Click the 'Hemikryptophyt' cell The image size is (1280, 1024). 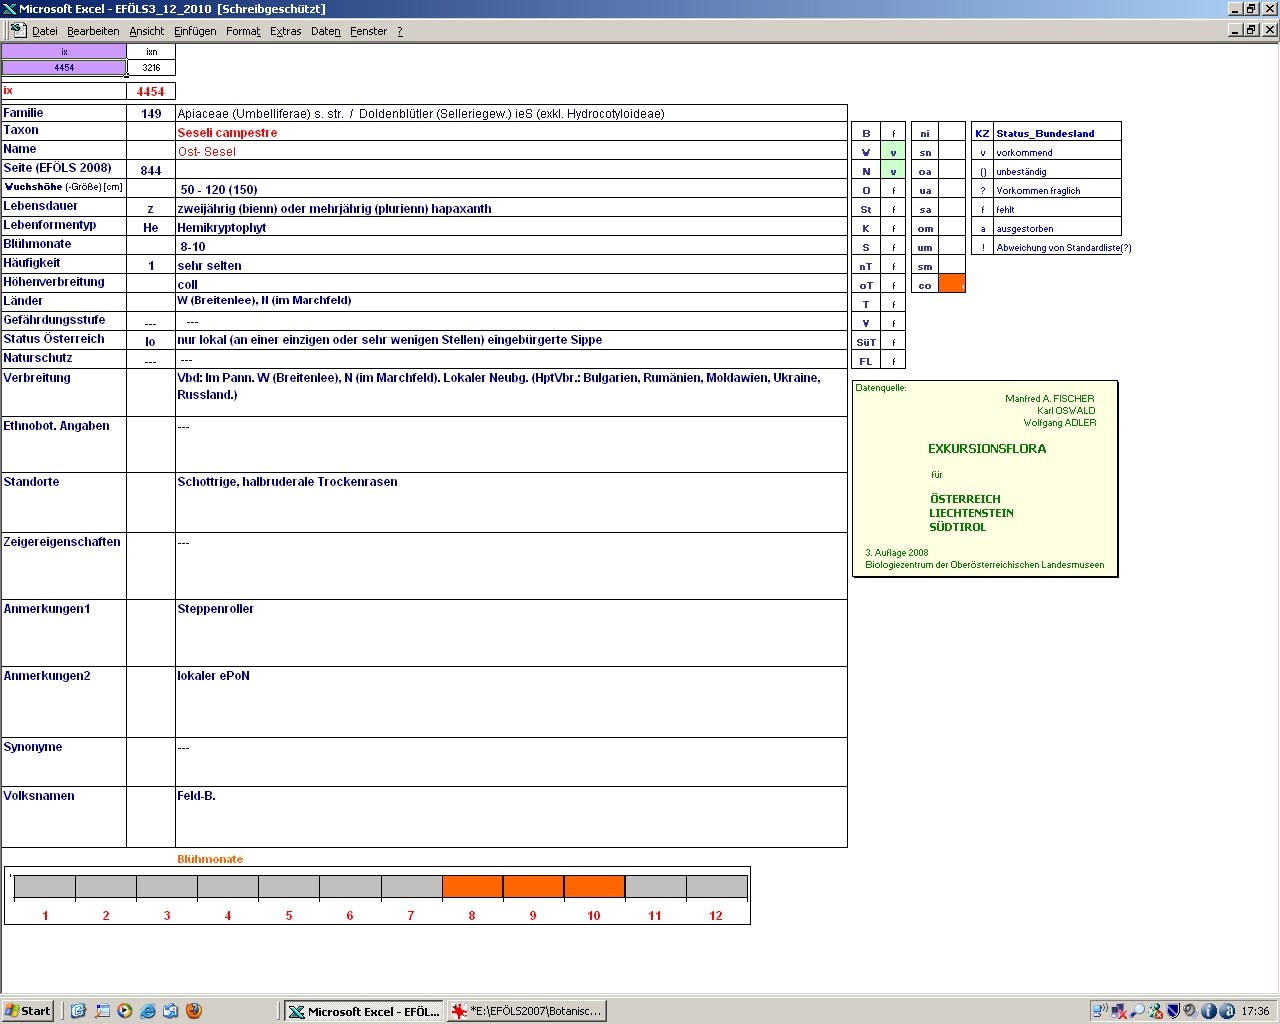point(511,227)
